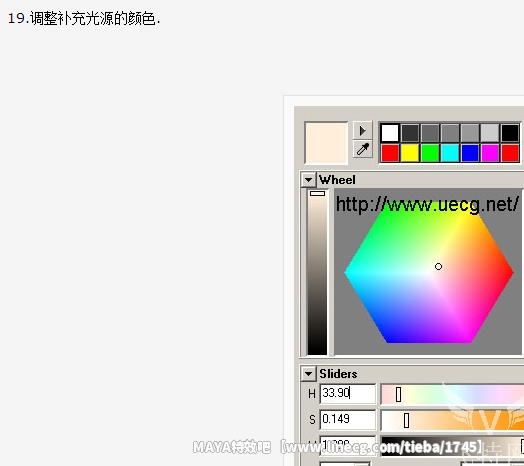Pick the green palette swatch

(430, 153)
